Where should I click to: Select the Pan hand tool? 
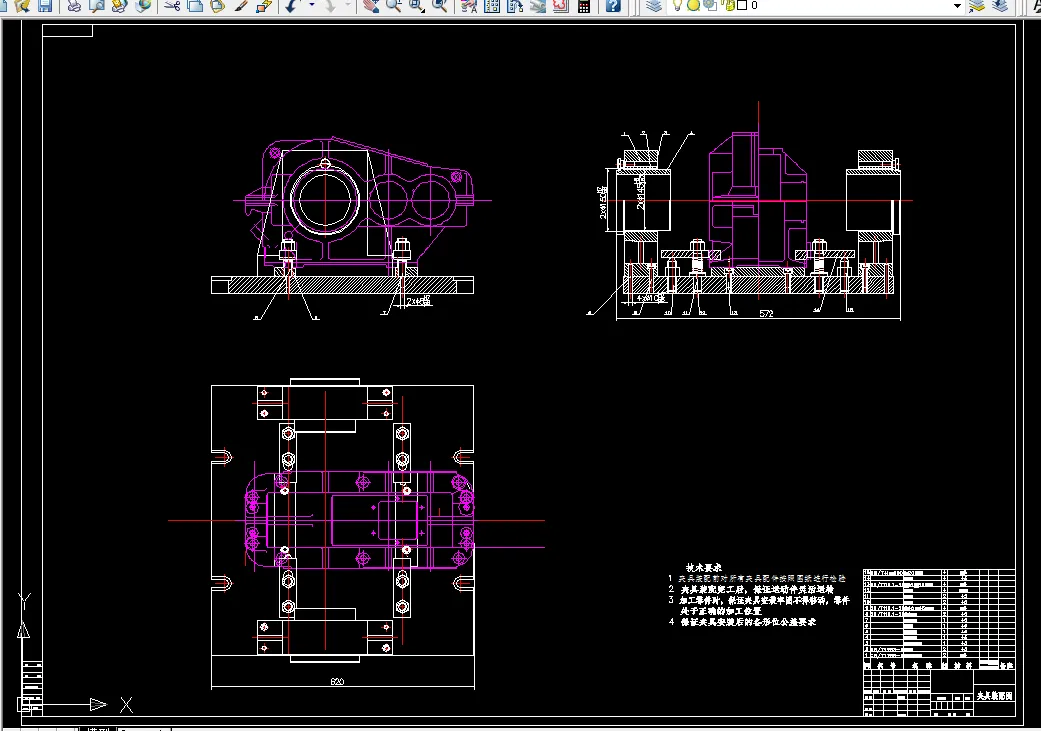(x=371, y=6)
